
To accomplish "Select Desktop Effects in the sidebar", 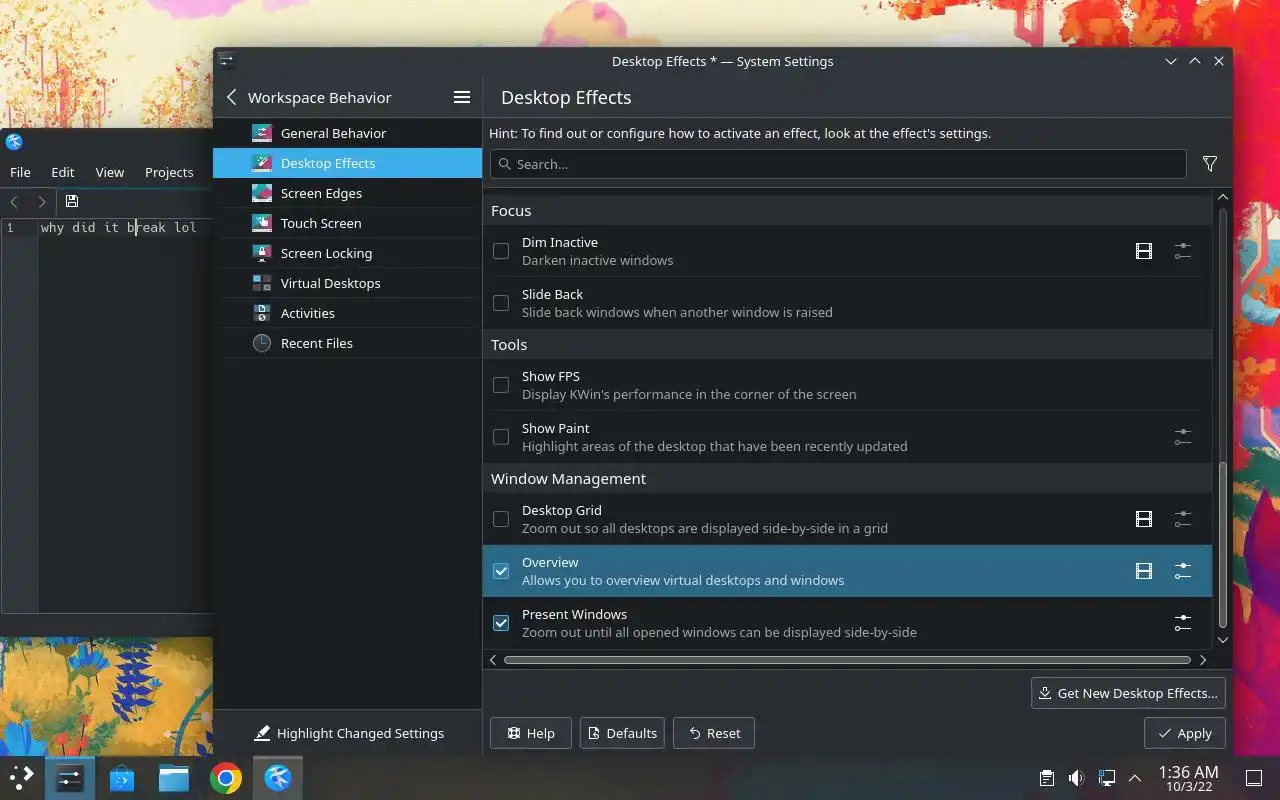I will point(347,163).
